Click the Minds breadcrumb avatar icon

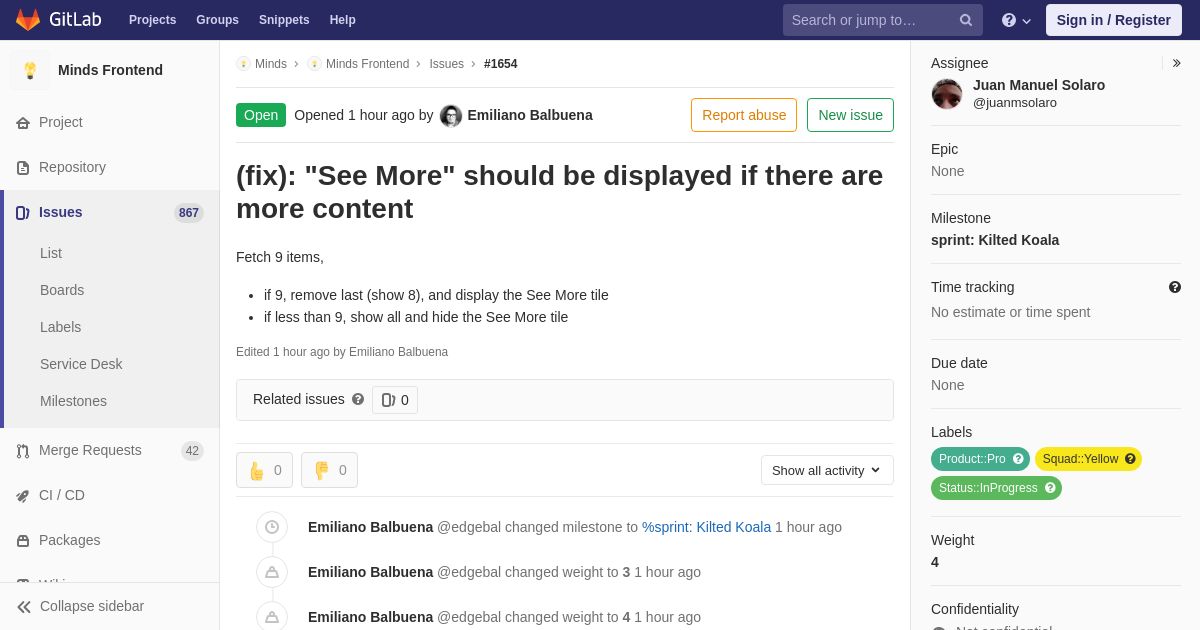243,64
